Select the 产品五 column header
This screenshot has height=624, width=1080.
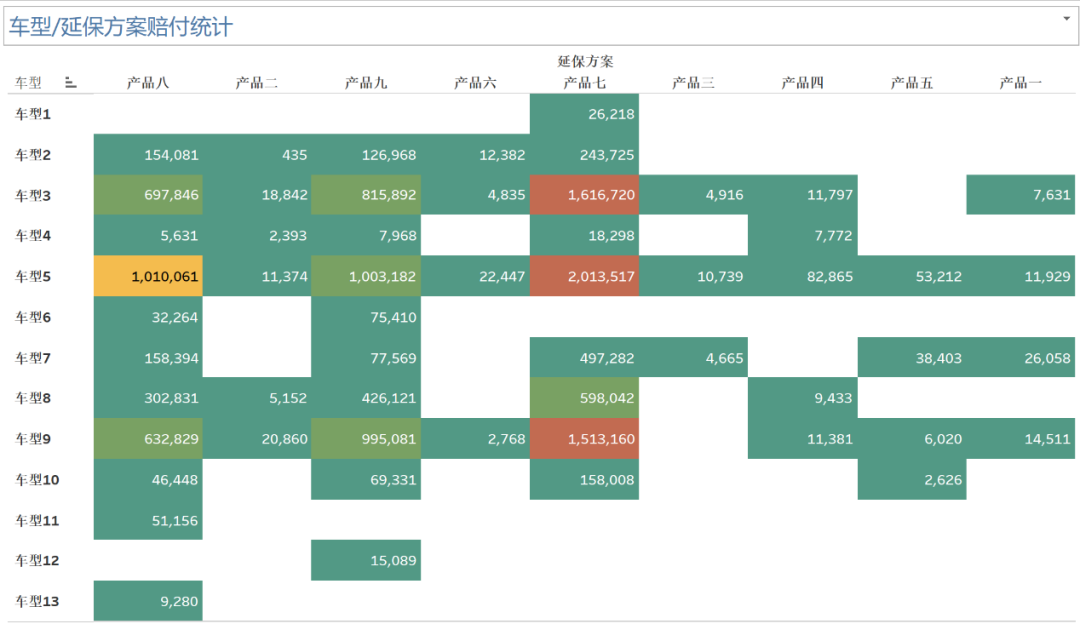pos(911,83)
